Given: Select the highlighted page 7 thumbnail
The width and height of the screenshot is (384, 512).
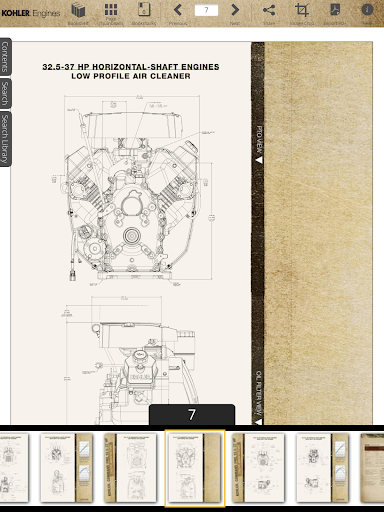Looking at the screenshot, I should click(x=195, y=468).
